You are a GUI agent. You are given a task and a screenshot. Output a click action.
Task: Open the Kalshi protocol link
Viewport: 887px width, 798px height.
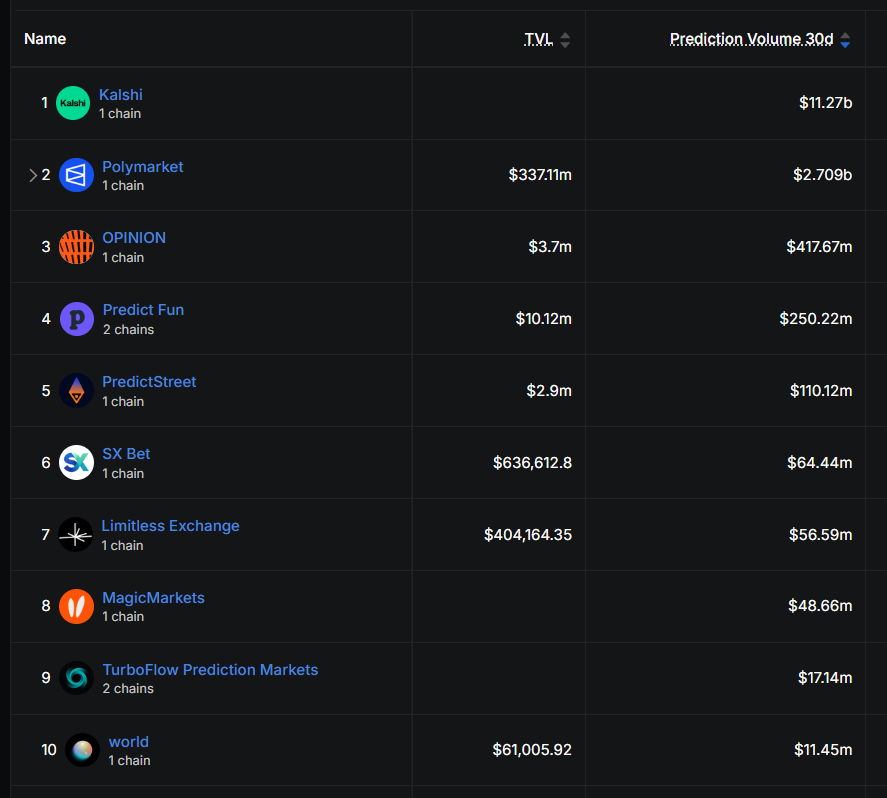(120, 94)
